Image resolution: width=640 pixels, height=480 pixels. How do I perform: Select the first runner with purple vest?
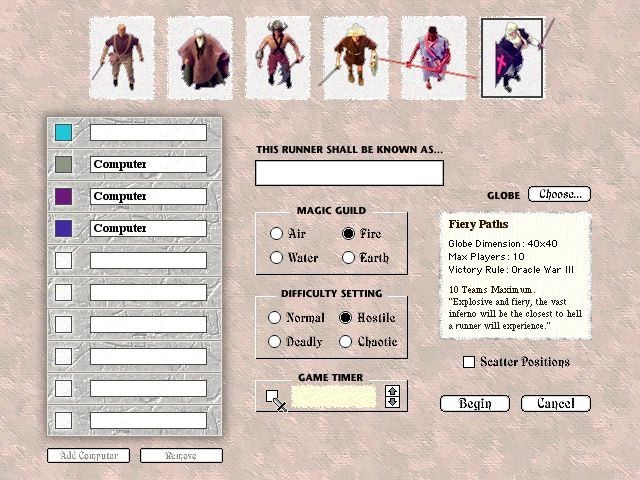tap(121, 56)
